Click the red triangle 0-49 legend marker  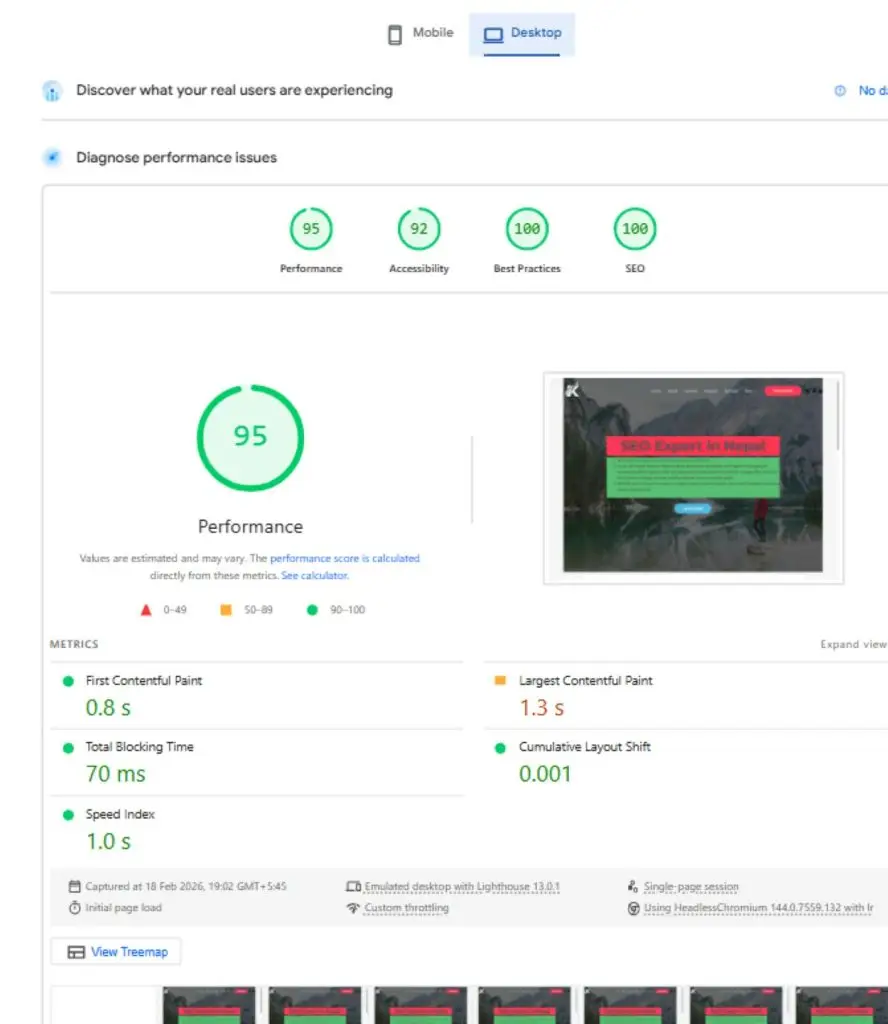point(146,609)
